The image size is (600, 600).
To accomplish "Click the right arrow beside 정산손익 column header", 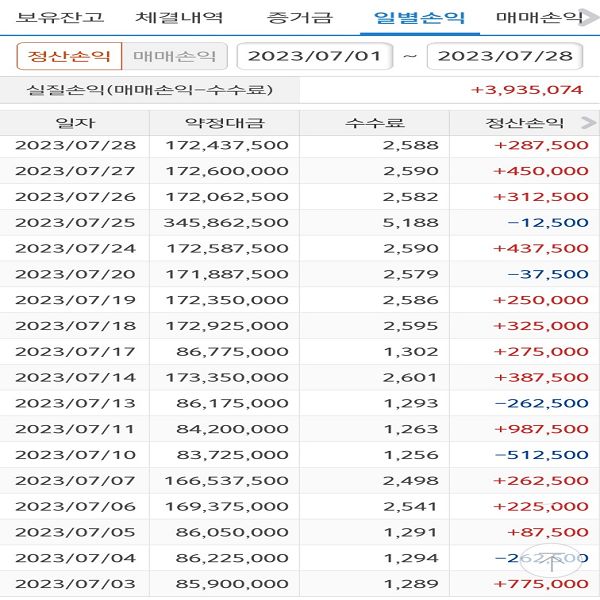I will click(588, 124).
